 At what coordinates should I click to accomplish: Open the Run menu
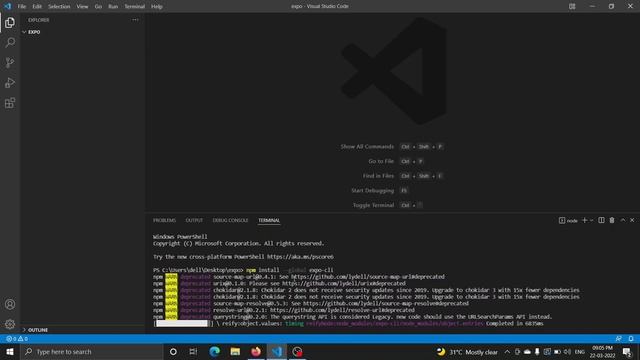pos(113,7)
